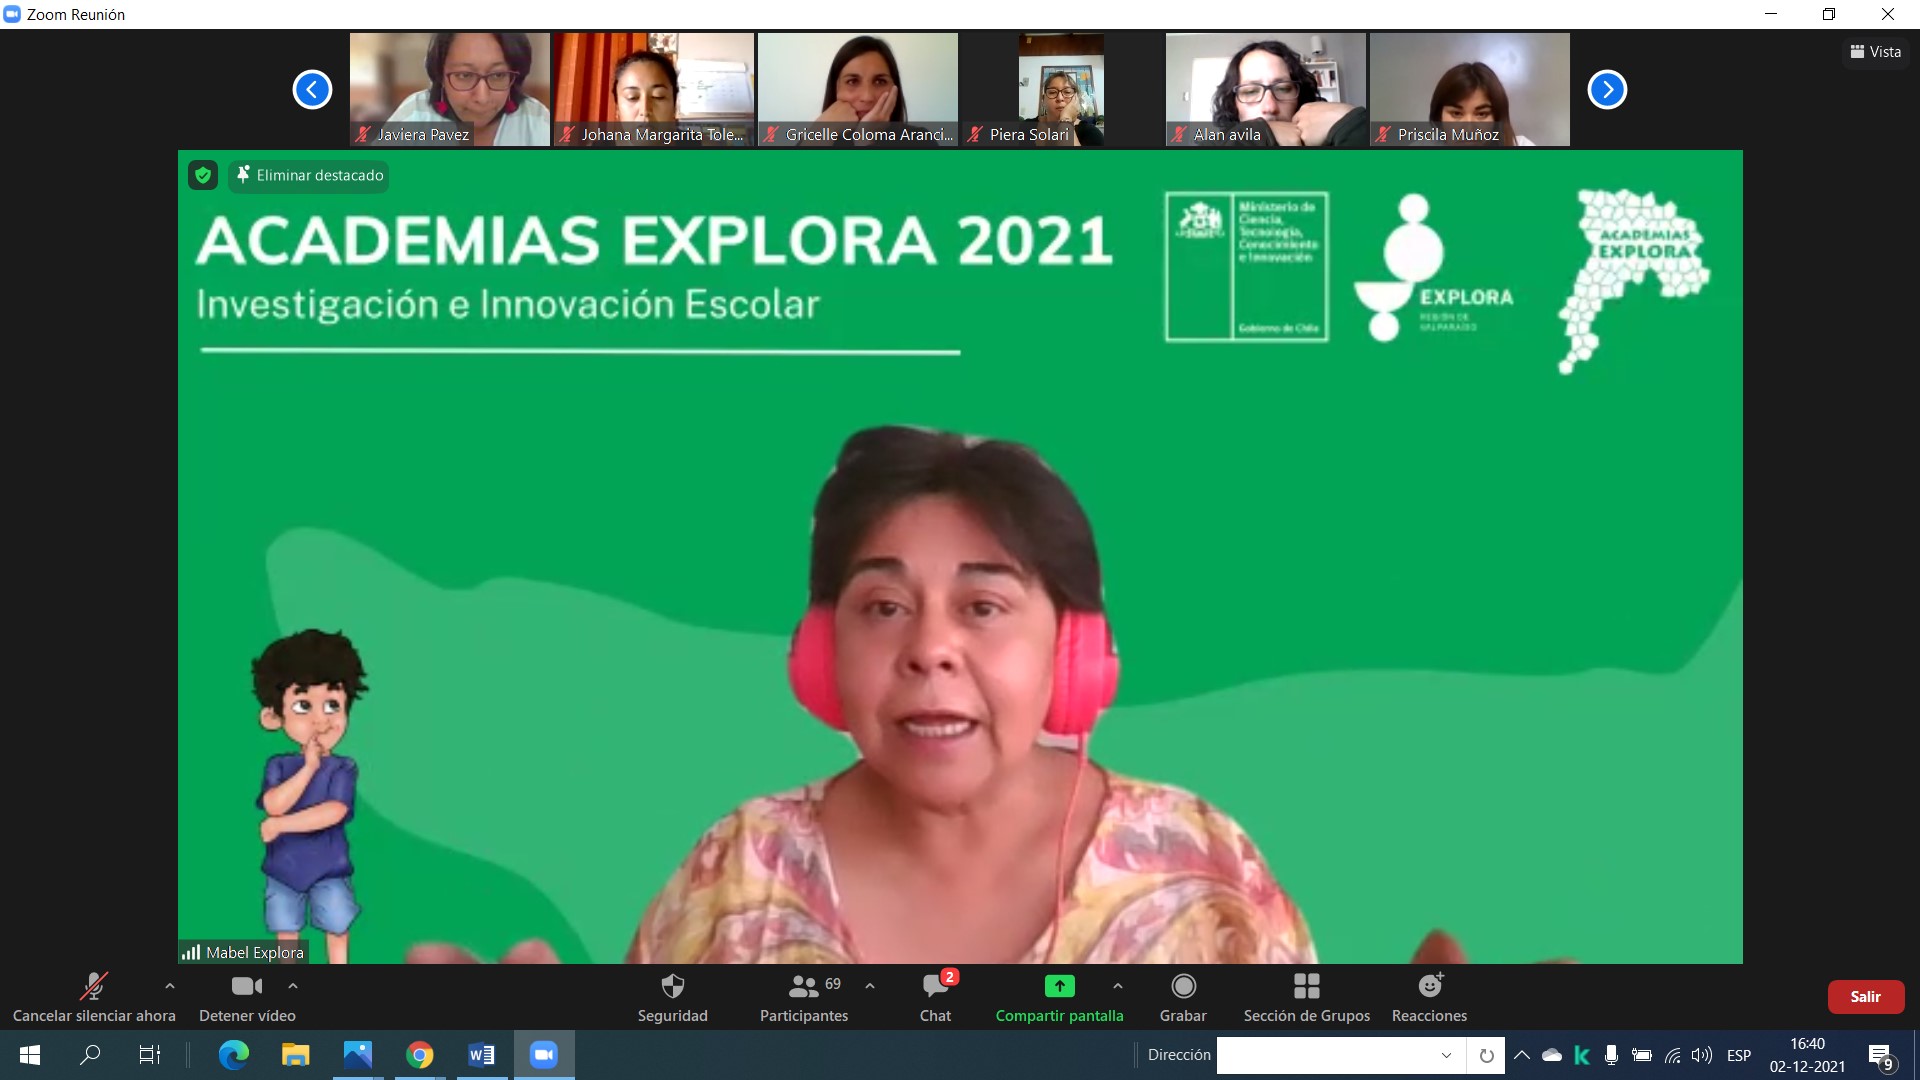Image resolution: width=1920 pixels, height=1080 pixels.
Task: Open the Vista layout menu
Action: point(1875,52)
